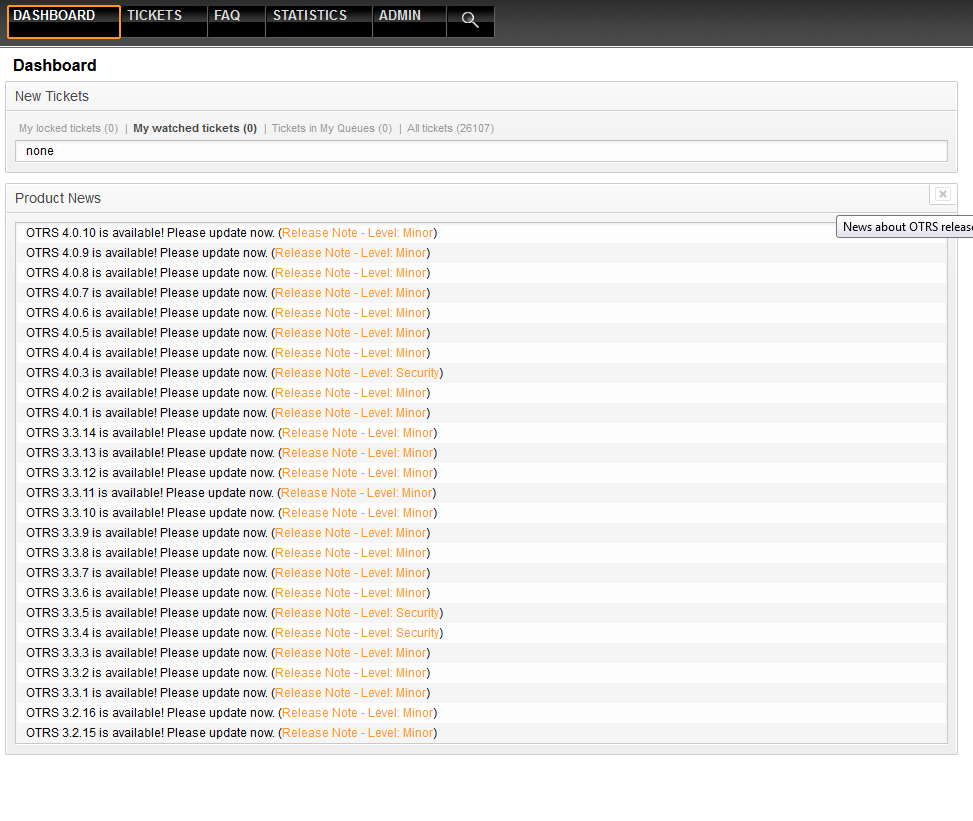Open the Statistics menu
This screenshot has height=821, width=973.
[x=319, y=22]
